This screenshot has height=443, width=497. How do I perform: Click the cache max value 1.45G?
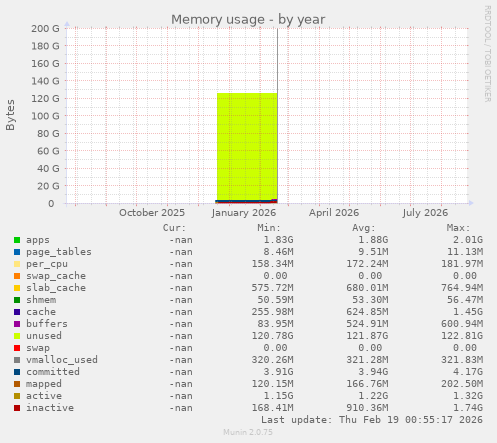coord(468,312)
